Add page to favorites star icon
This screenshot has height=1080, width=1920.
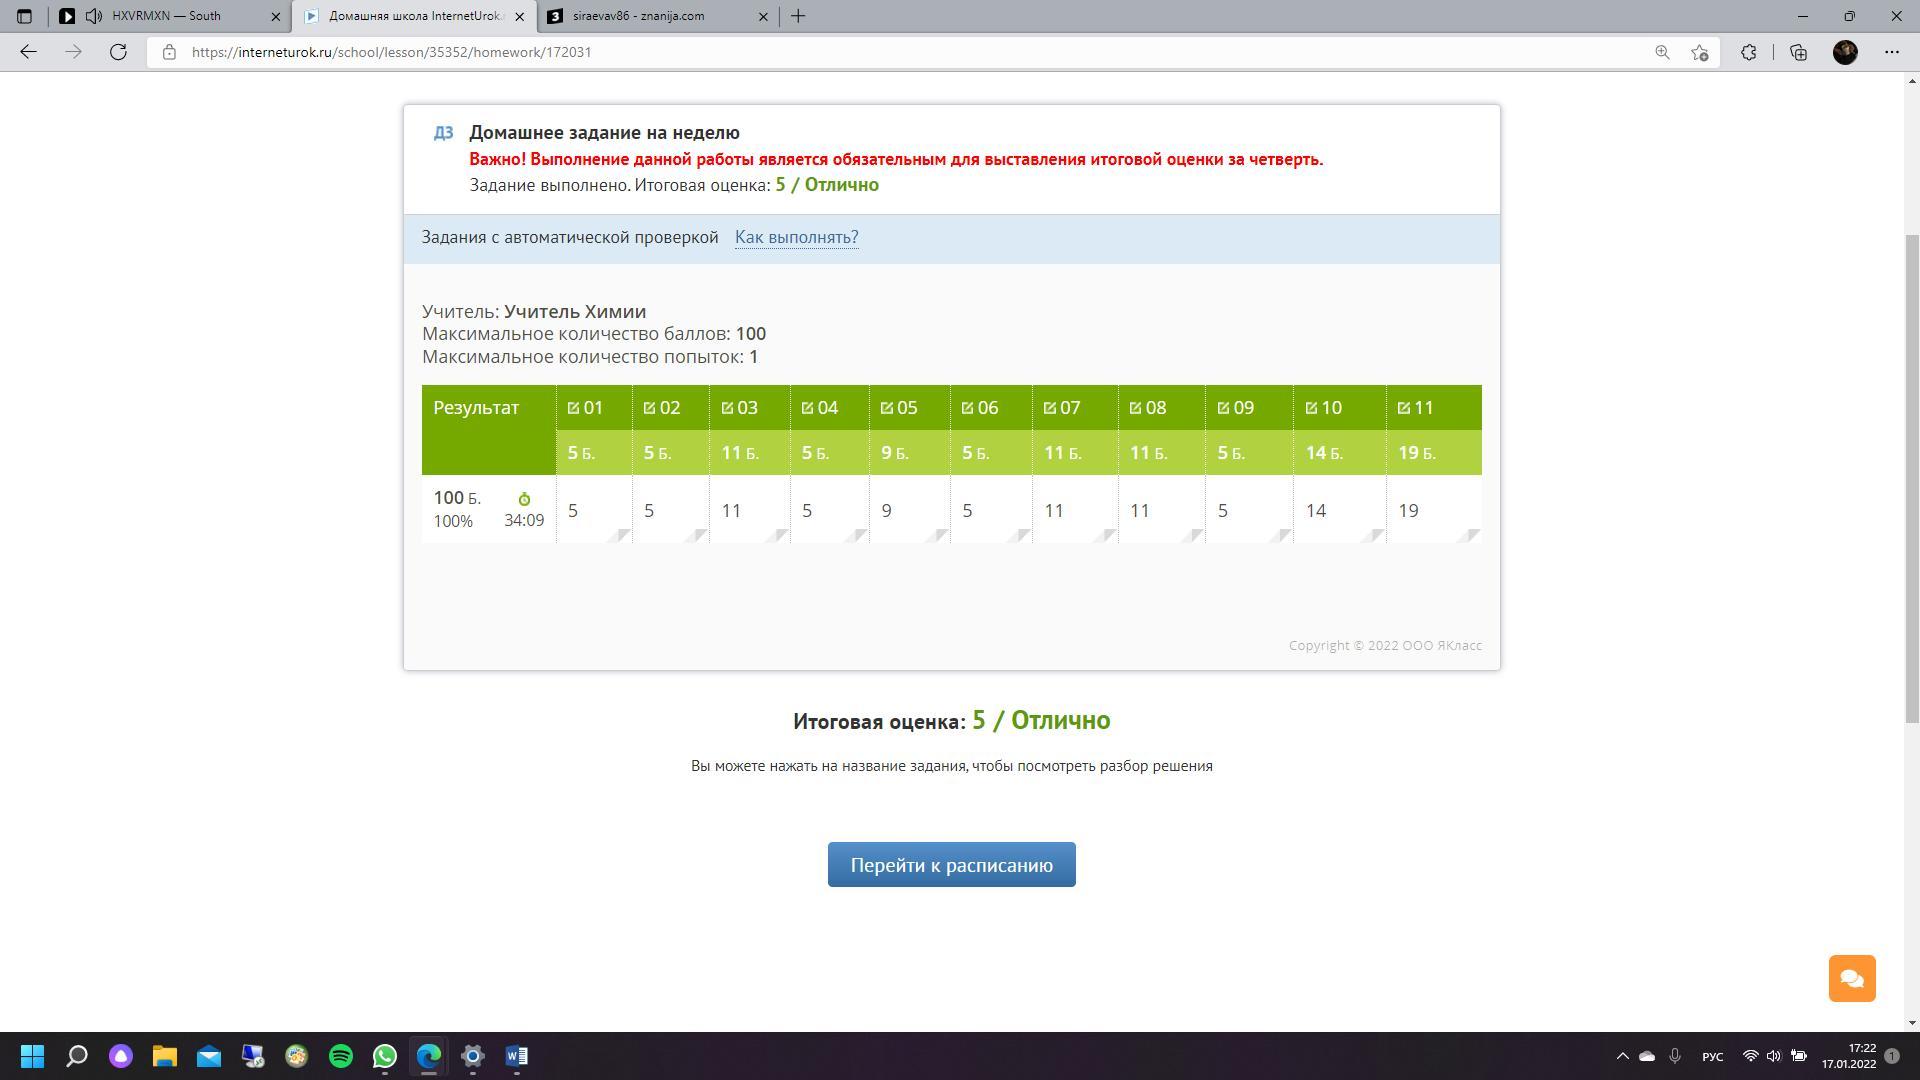[x=1699, y=52]
